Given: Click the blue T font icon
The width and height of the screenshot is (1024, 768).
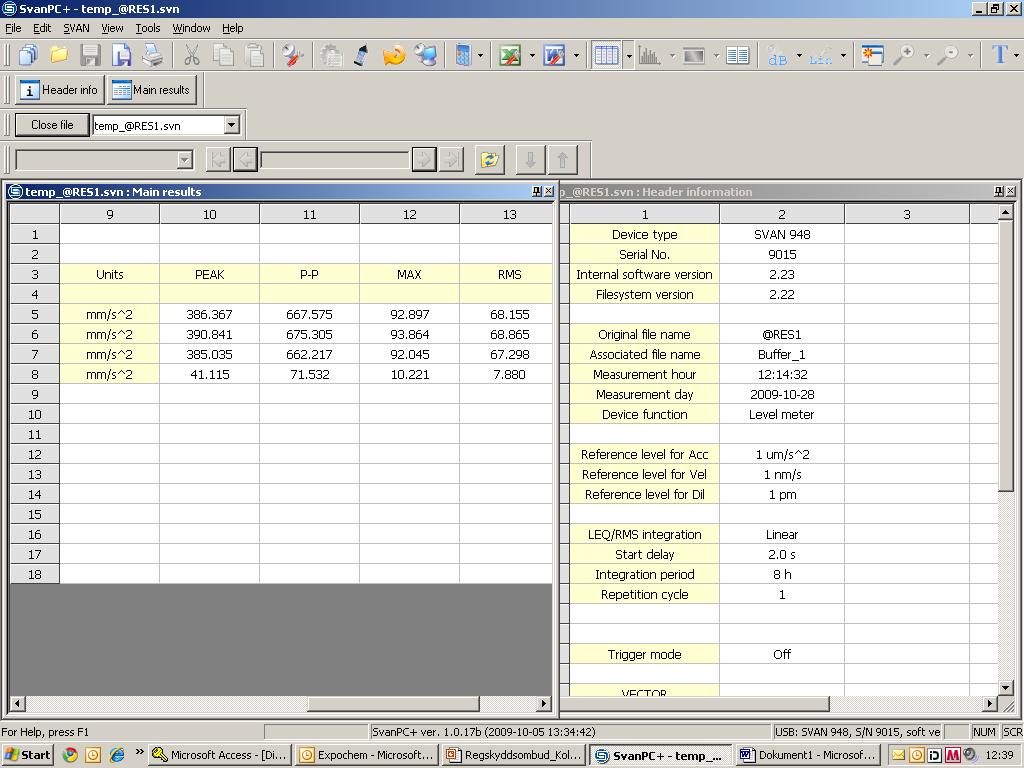Looking at the screenshot, I should [999, 55].
